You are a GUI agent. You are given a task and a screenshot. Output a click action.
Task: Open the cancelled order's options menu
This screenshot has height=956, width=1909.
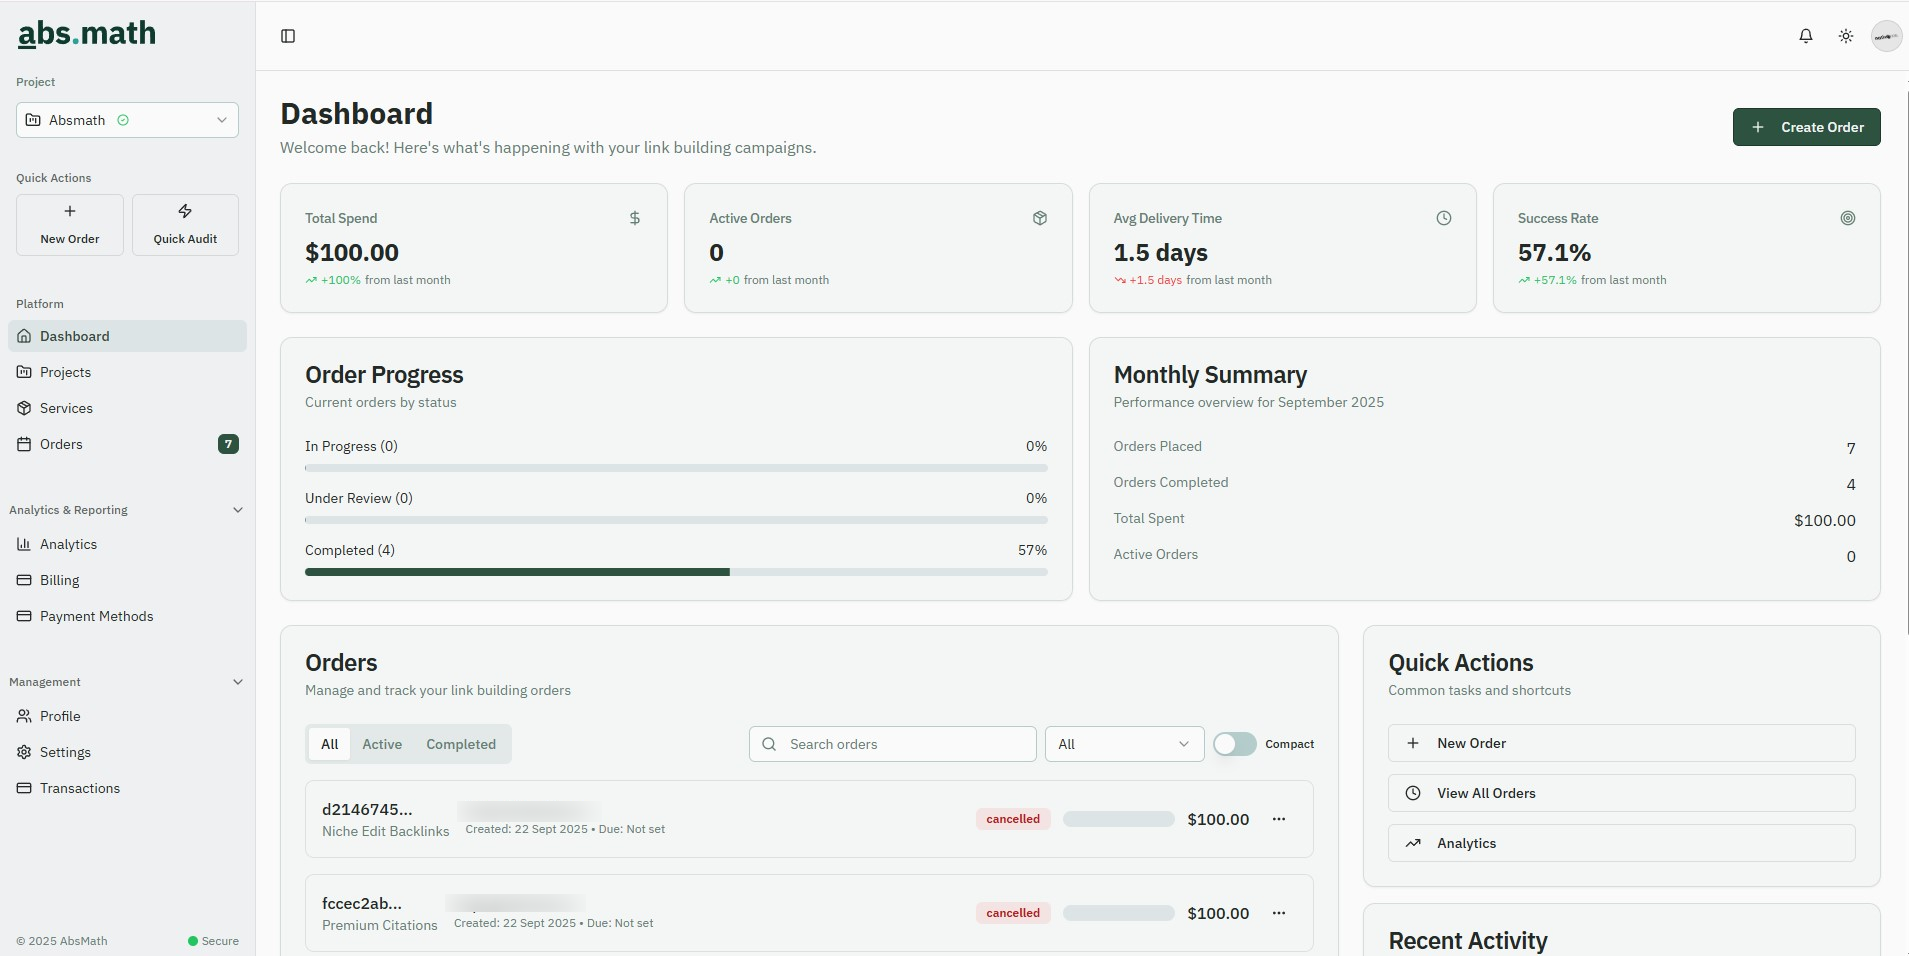pyautogui.click(x=1279, y=818)
